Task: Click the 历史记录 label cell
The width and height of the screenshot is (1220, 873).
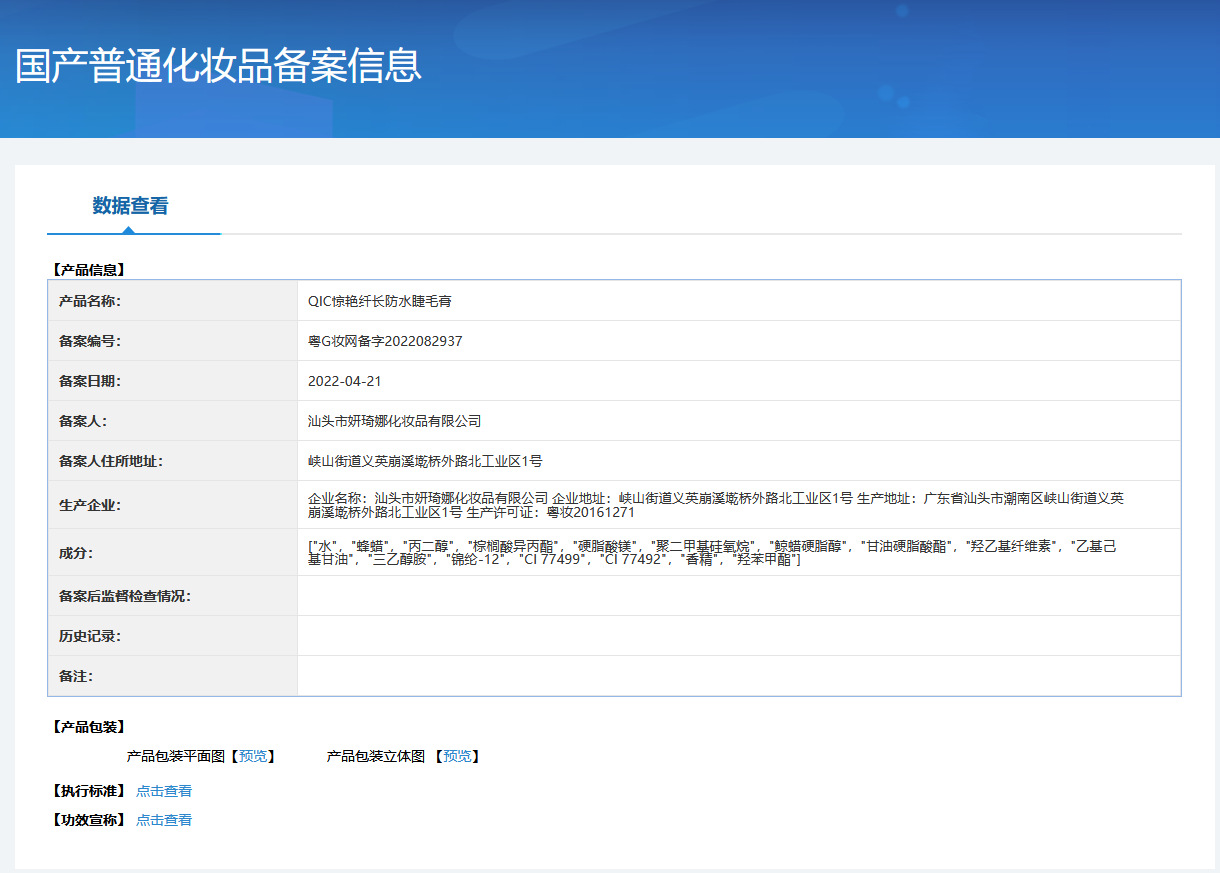Action: (x=173, y=636)
